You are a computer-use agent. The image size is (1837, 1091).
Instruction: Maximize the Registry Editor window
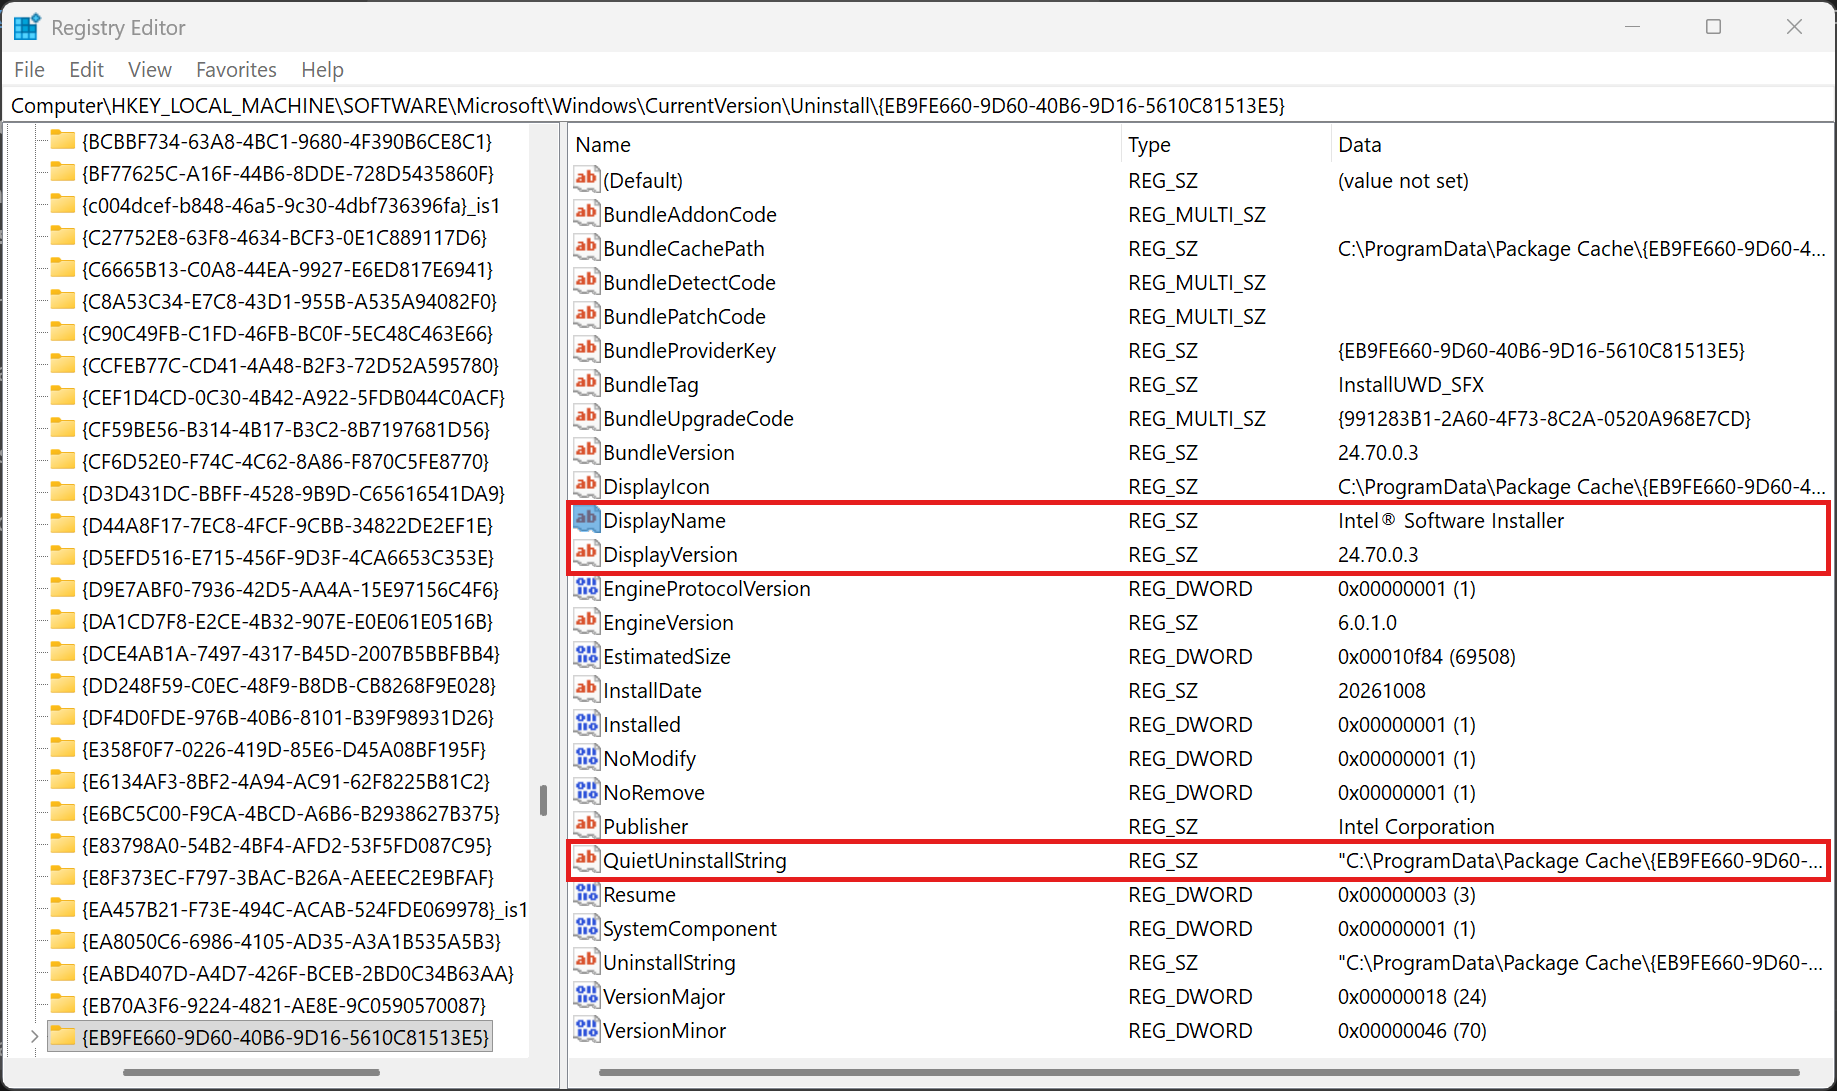pos(1713,27)
